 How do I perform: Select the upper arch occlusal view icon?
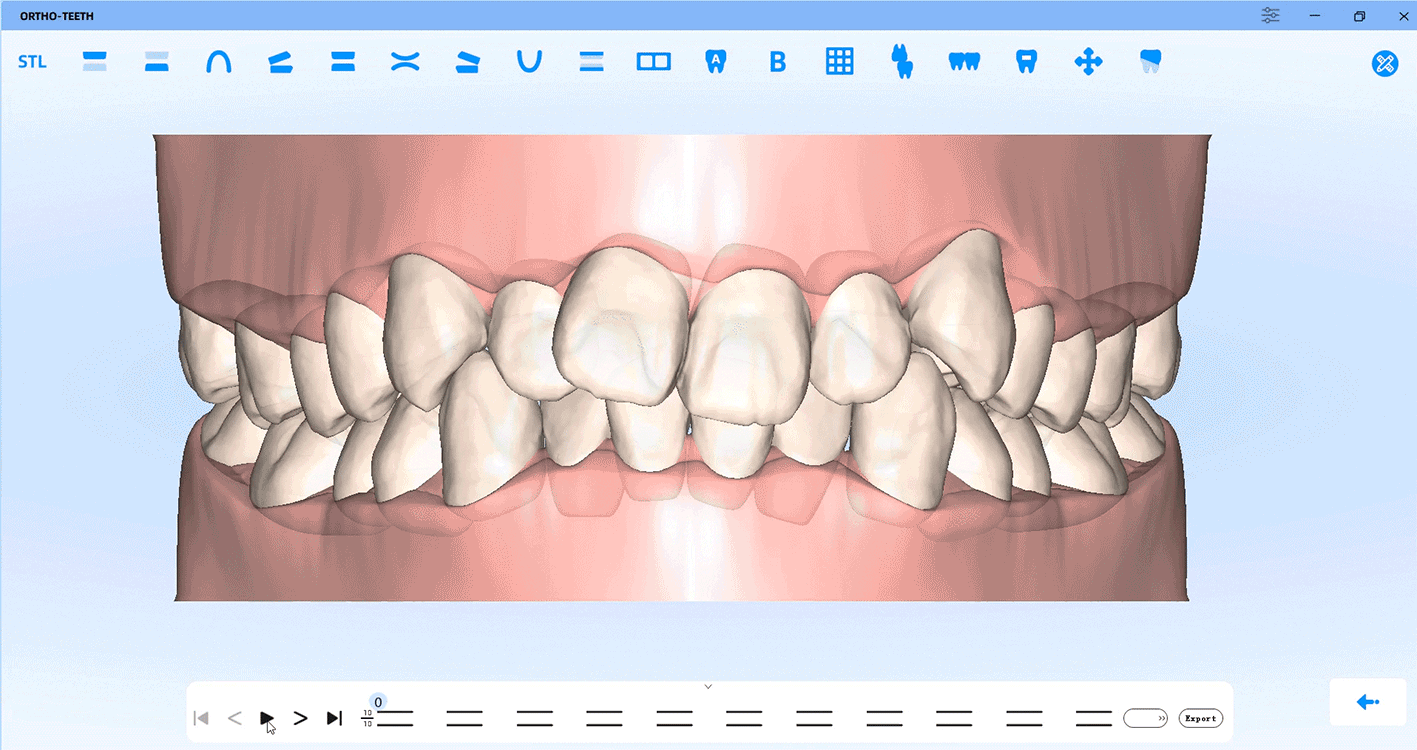(218, 62)
